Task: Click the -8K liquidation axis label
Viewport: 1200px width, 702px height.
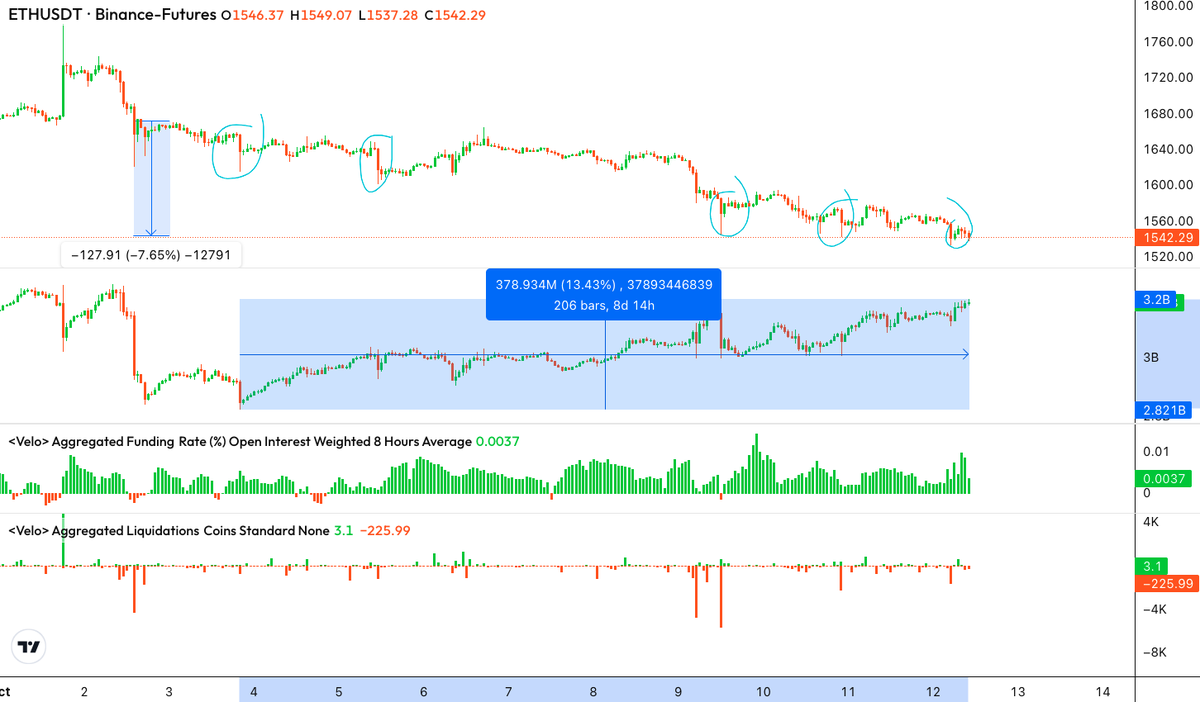Action: [x=1155, y=653]
